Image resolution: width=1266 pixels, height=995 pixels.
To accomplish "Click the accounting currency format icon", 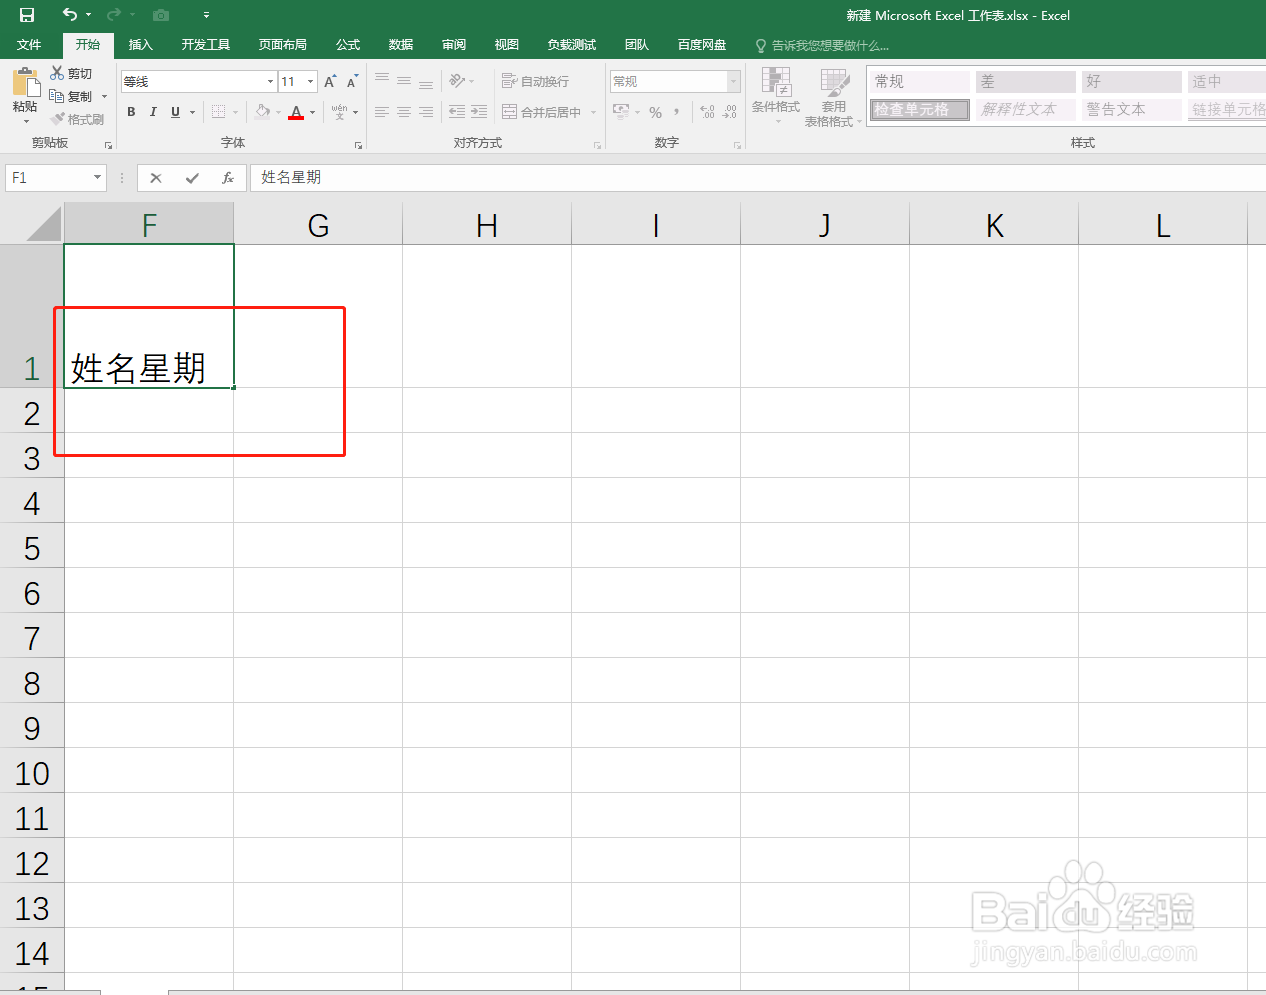I will [x=622, y=112].
